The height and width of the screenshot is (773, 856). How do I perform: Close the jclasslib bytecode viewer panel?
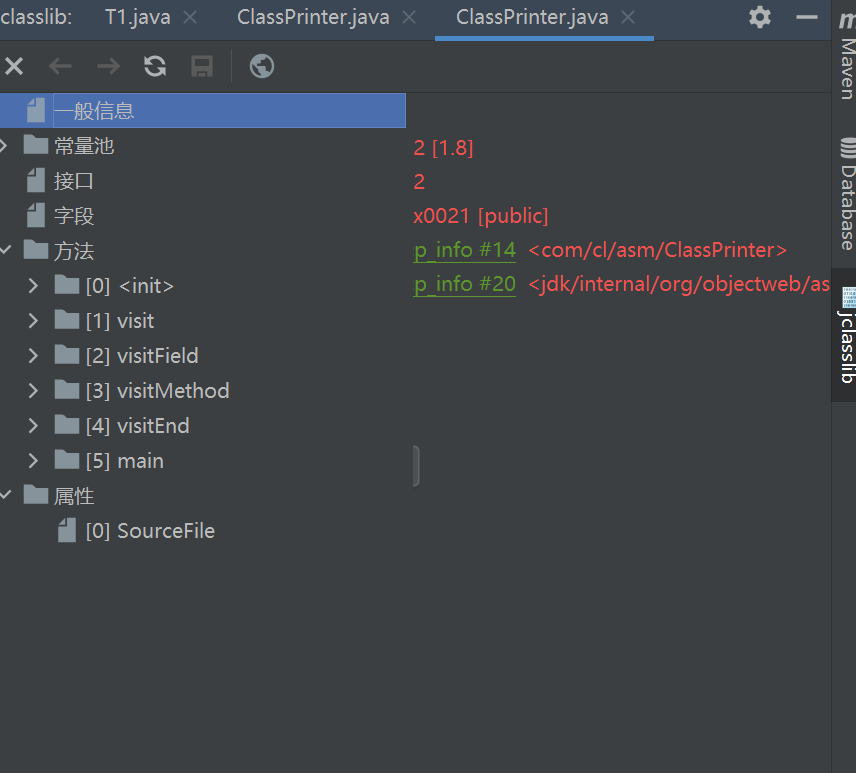click(x=14, y=66)
